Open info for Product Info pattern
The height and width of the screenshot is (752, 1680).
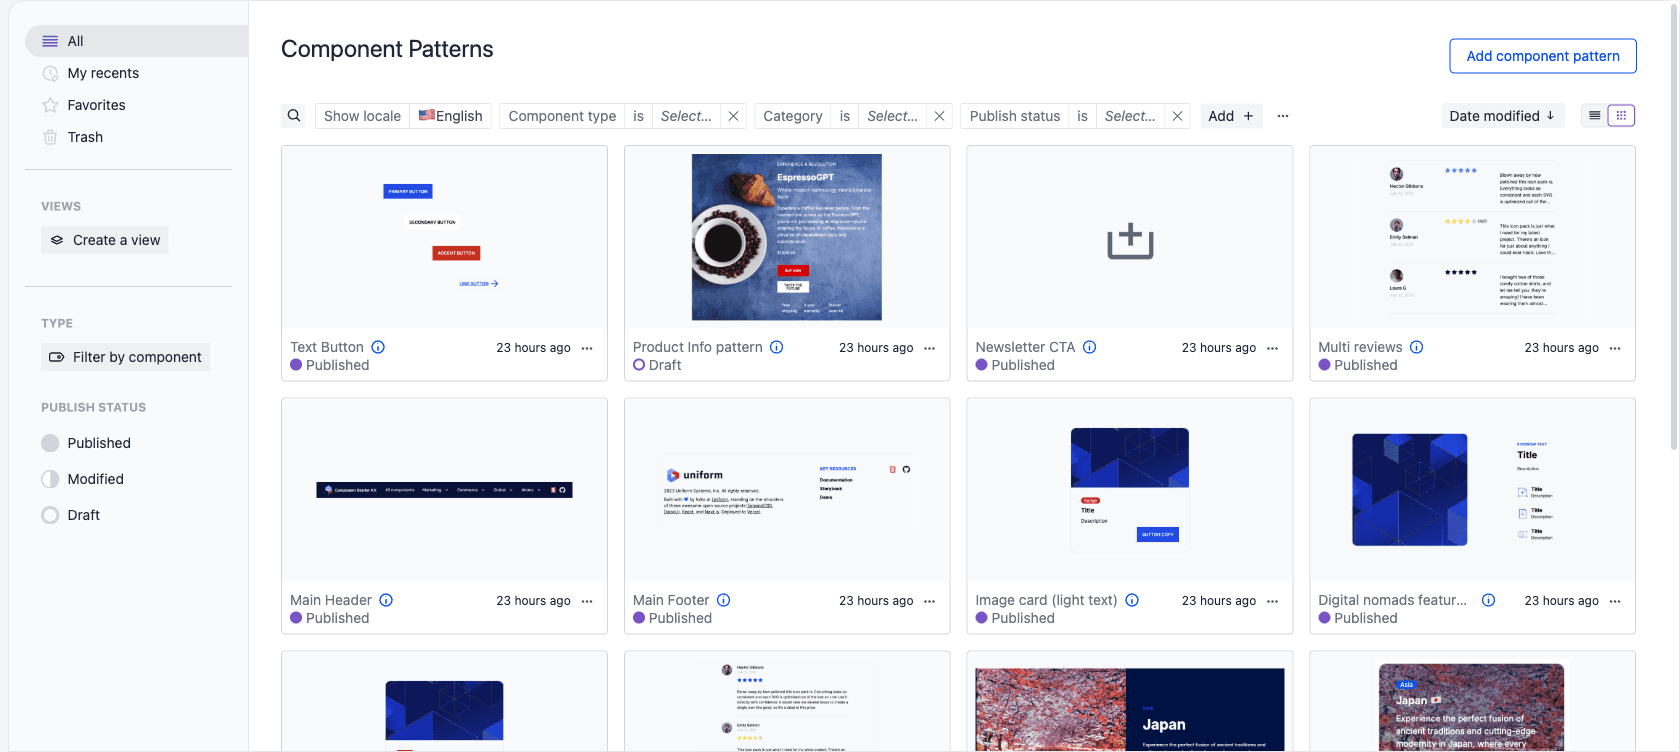pyautogui.click(x=776, y=347)
